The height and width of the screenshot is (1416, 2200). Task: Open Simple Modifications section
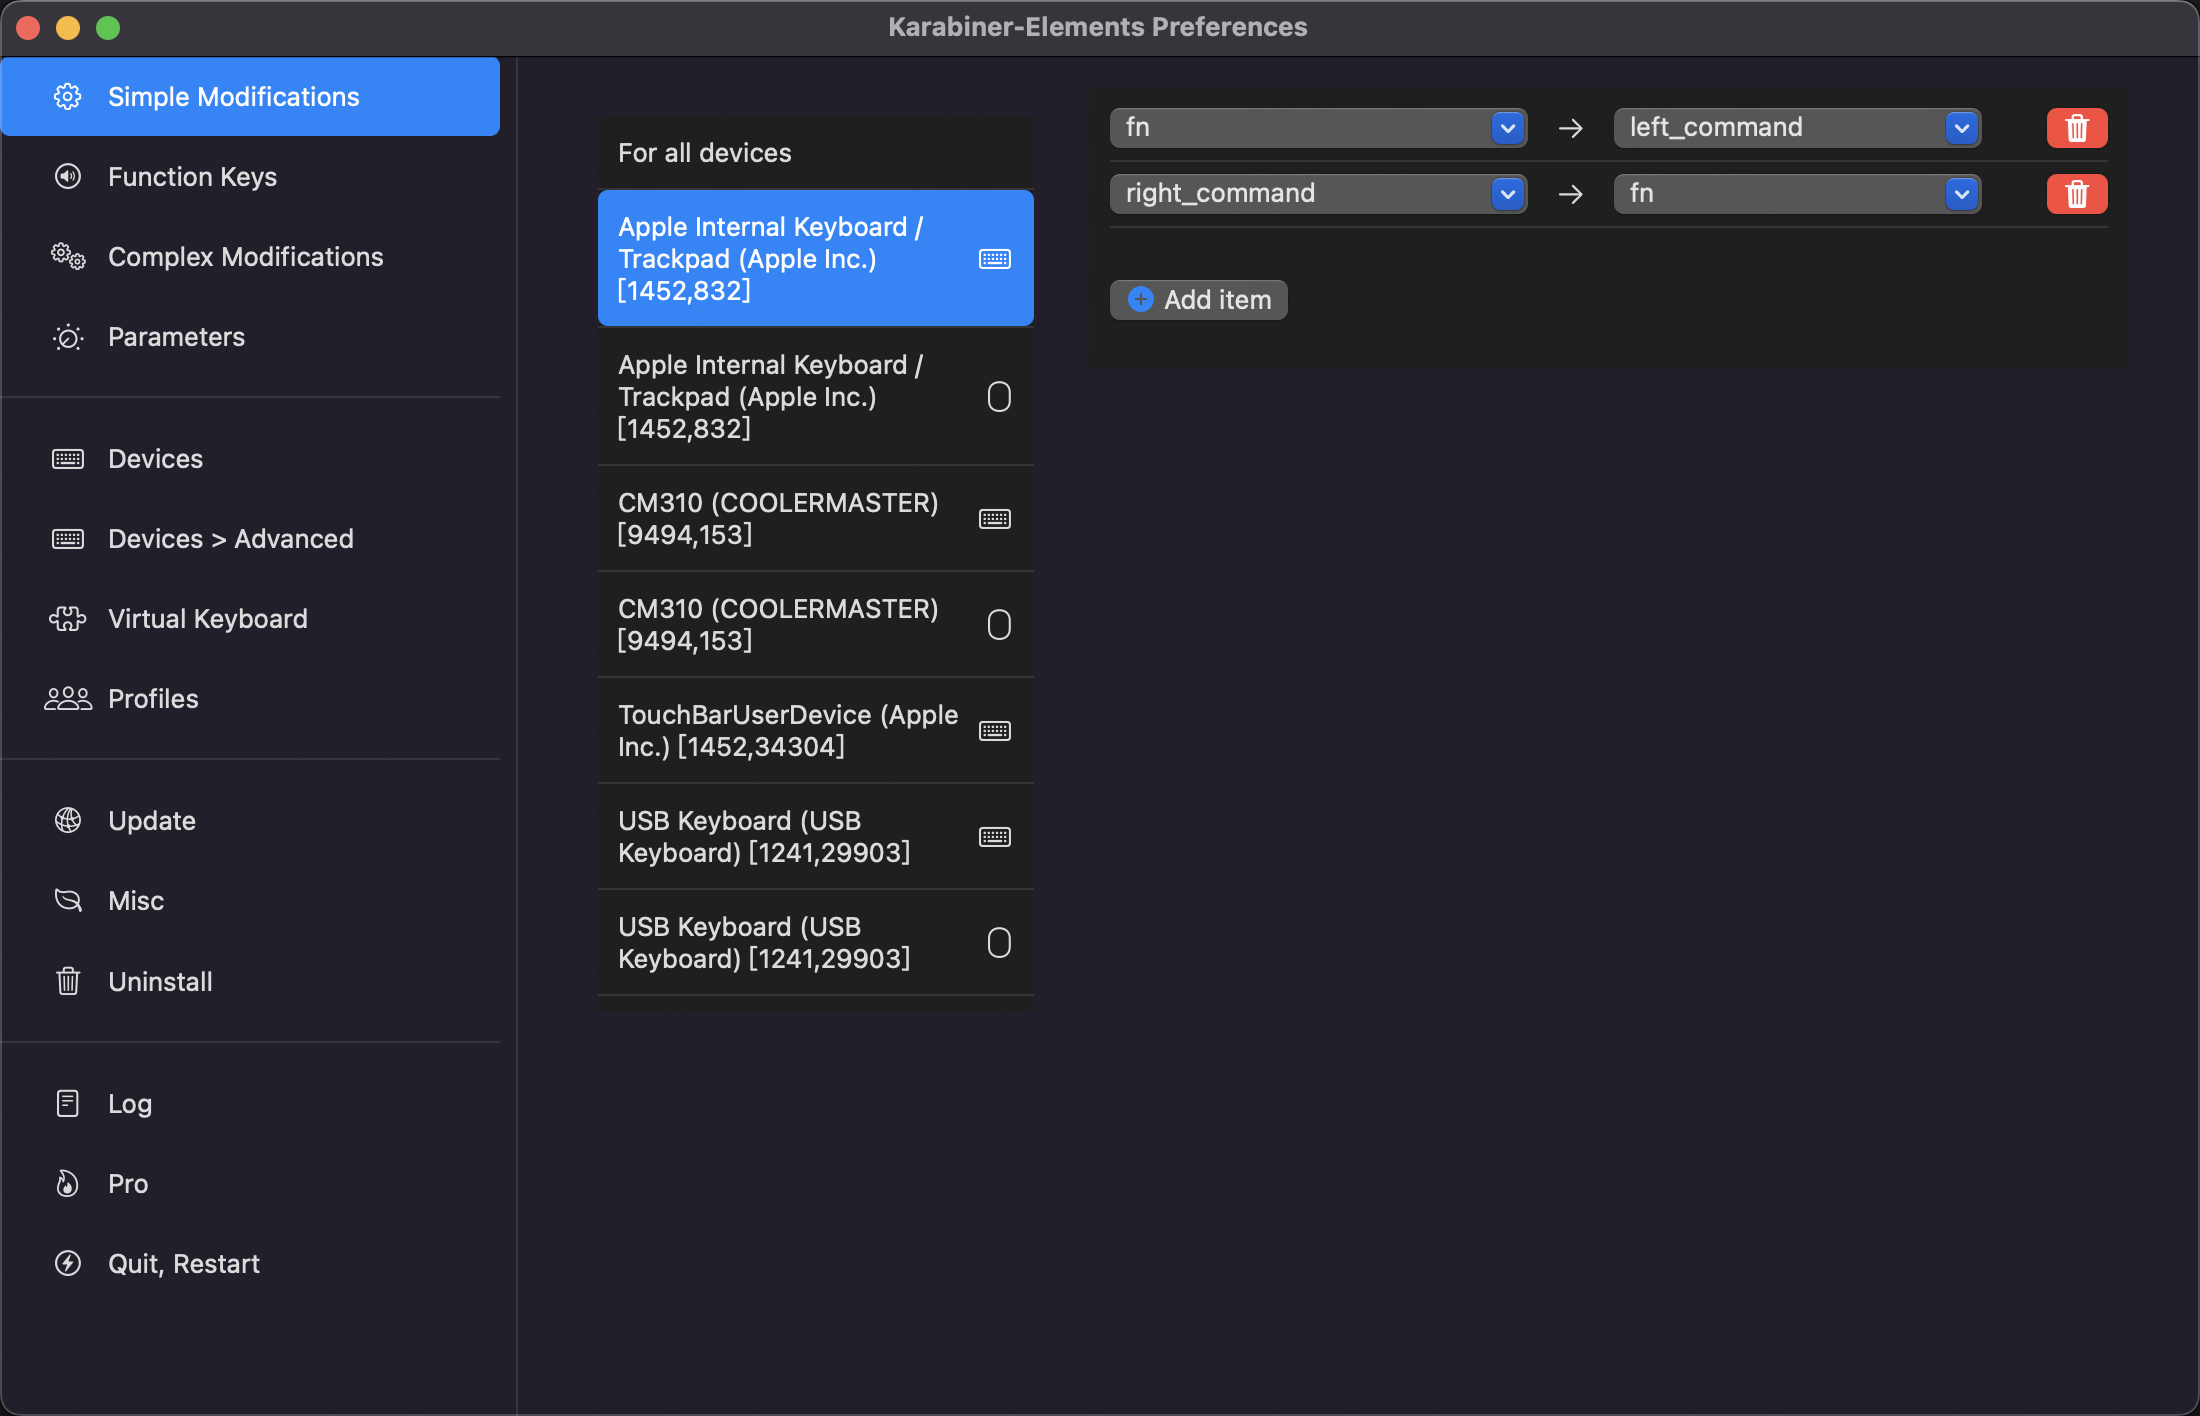tap(251, 96)
